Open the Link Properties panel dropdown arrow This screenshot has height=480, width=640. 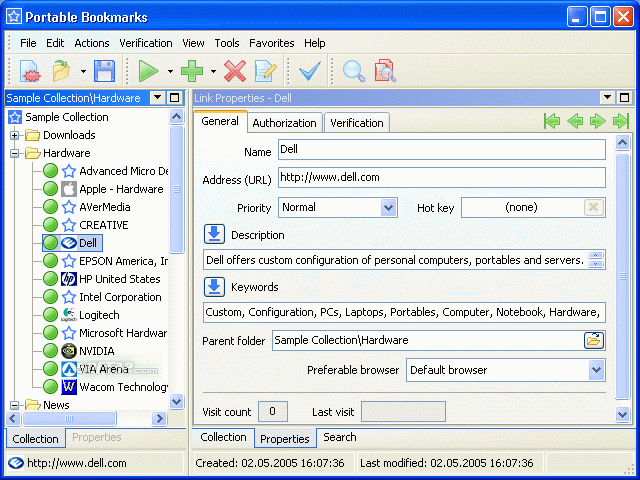coord(607,98)
